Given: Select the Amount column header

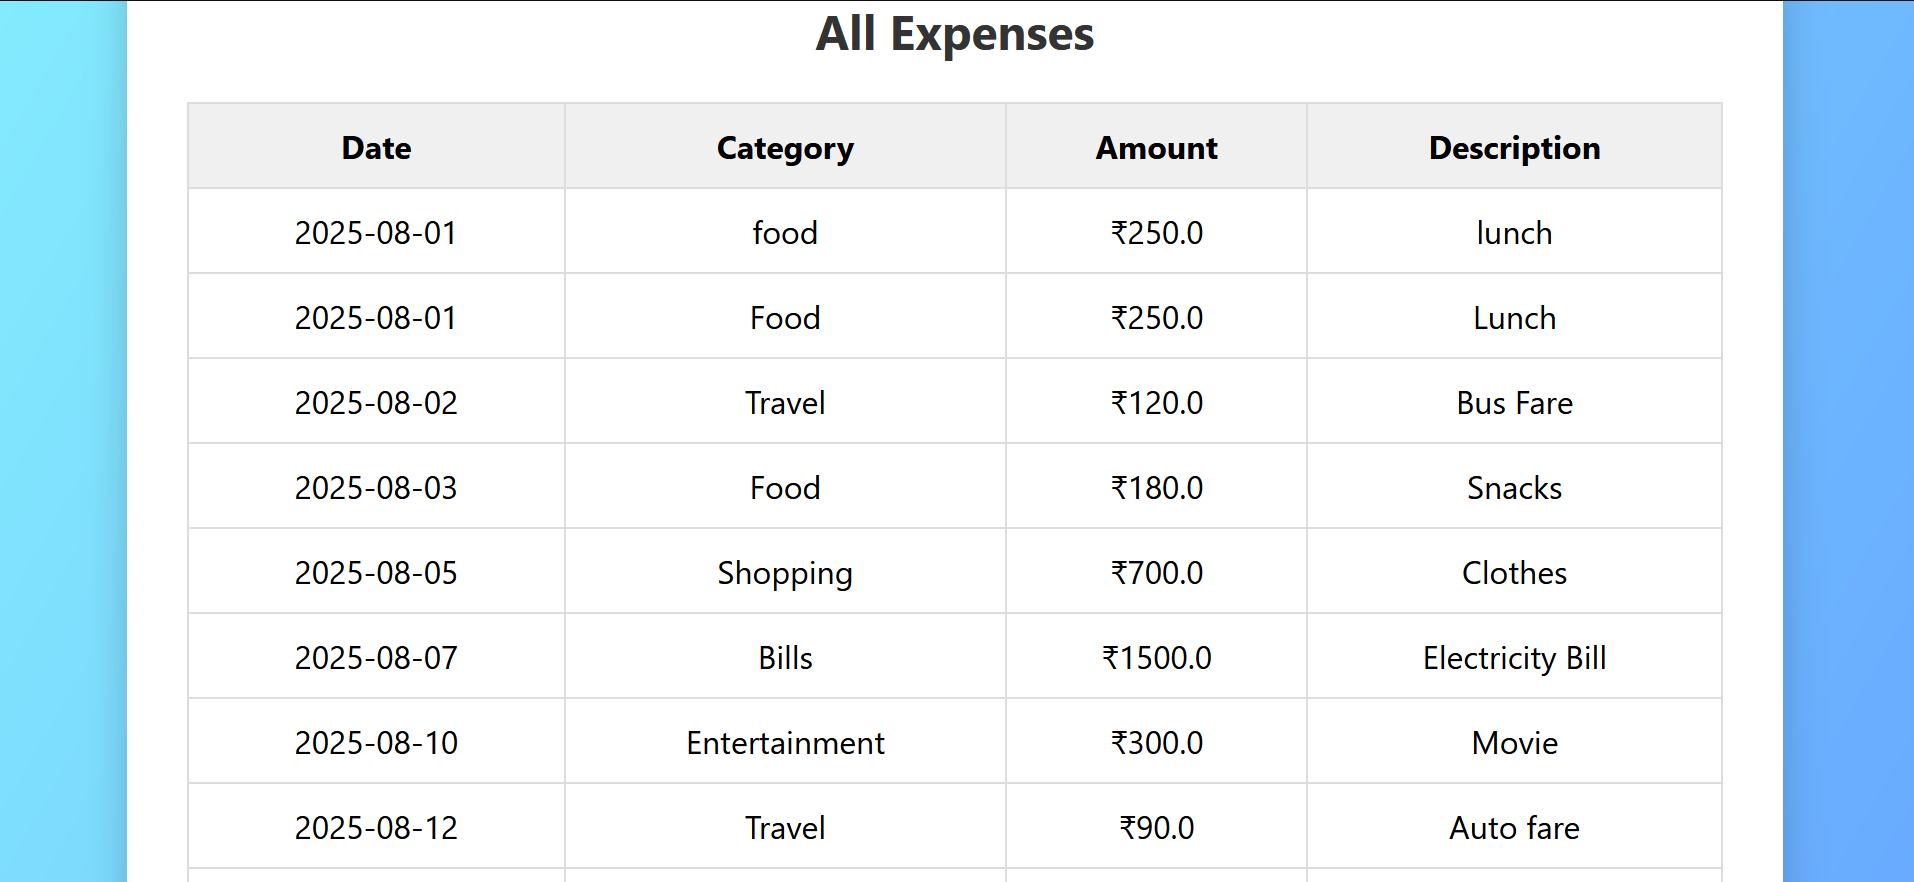Looking at the screenshot, I should [x=1156, y=147].
